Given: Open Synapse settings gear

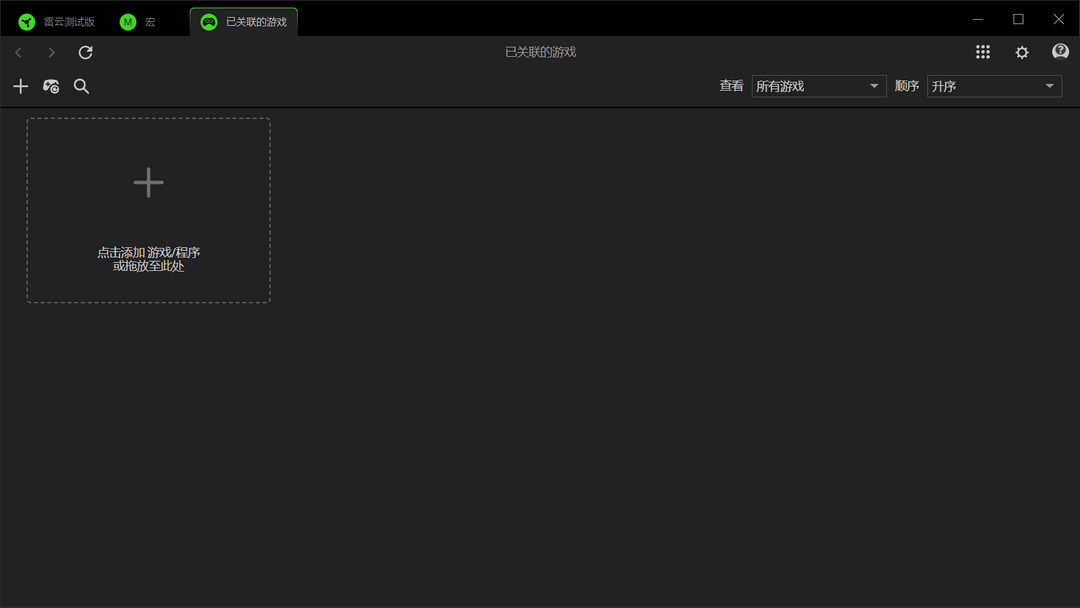Looking at the screenshot, I should click(1021, 52).
